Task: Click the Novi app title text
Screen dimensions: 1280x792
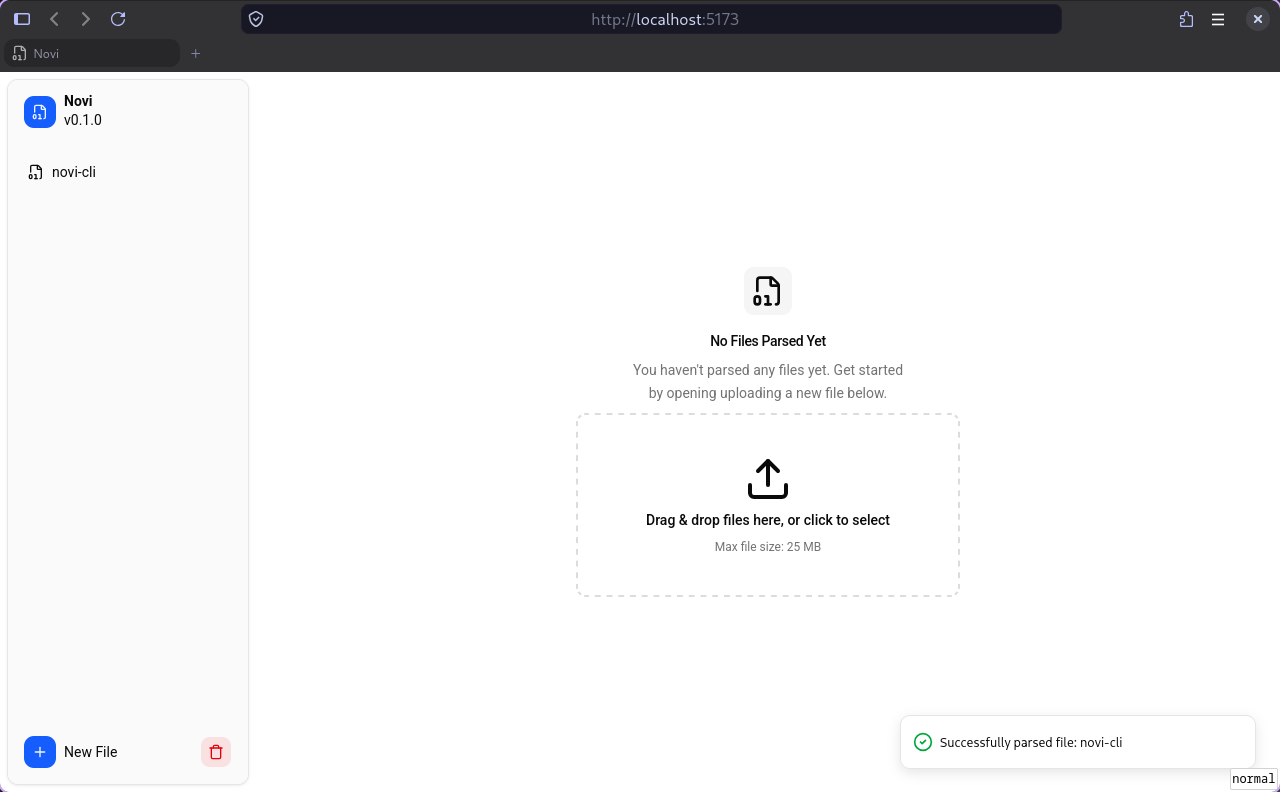Action: [78, 101]
